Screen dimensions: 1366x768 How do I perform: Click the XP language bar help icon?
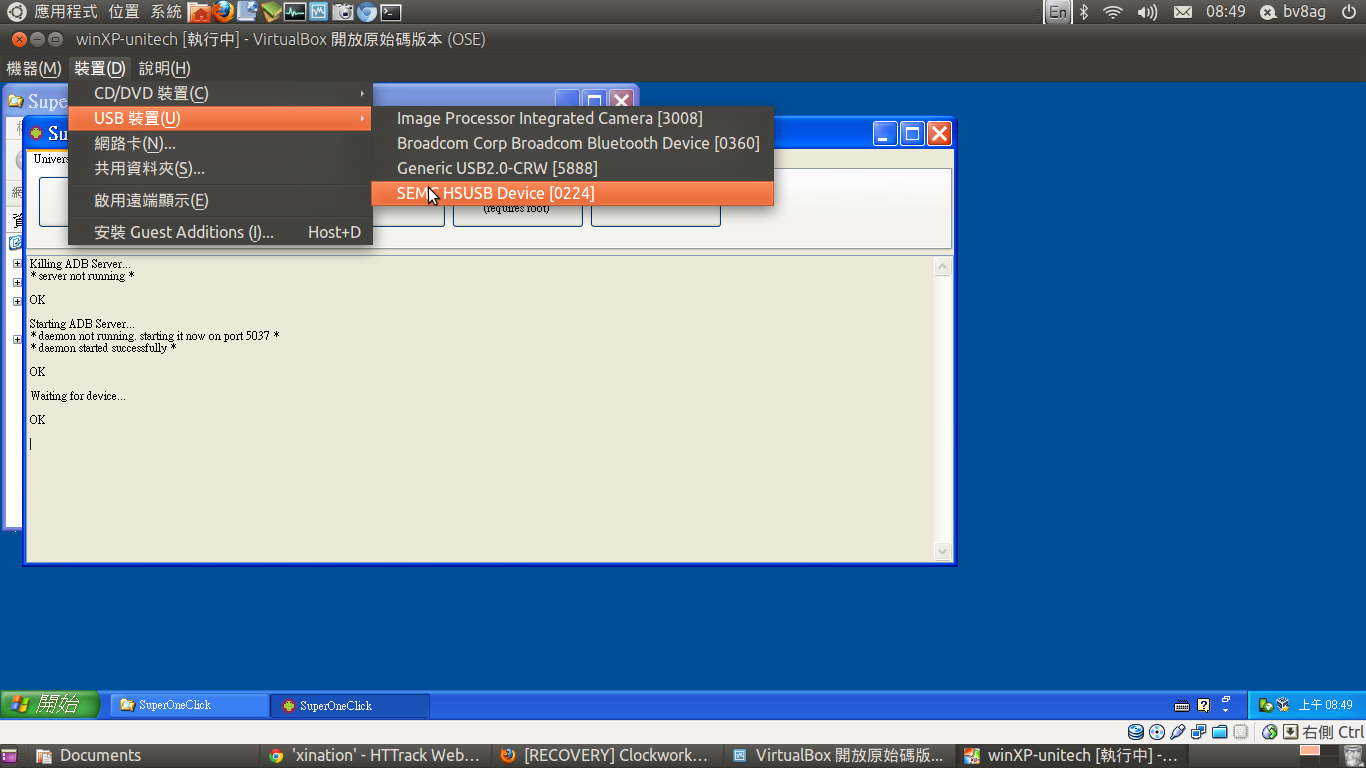[x=1203, y=705]
